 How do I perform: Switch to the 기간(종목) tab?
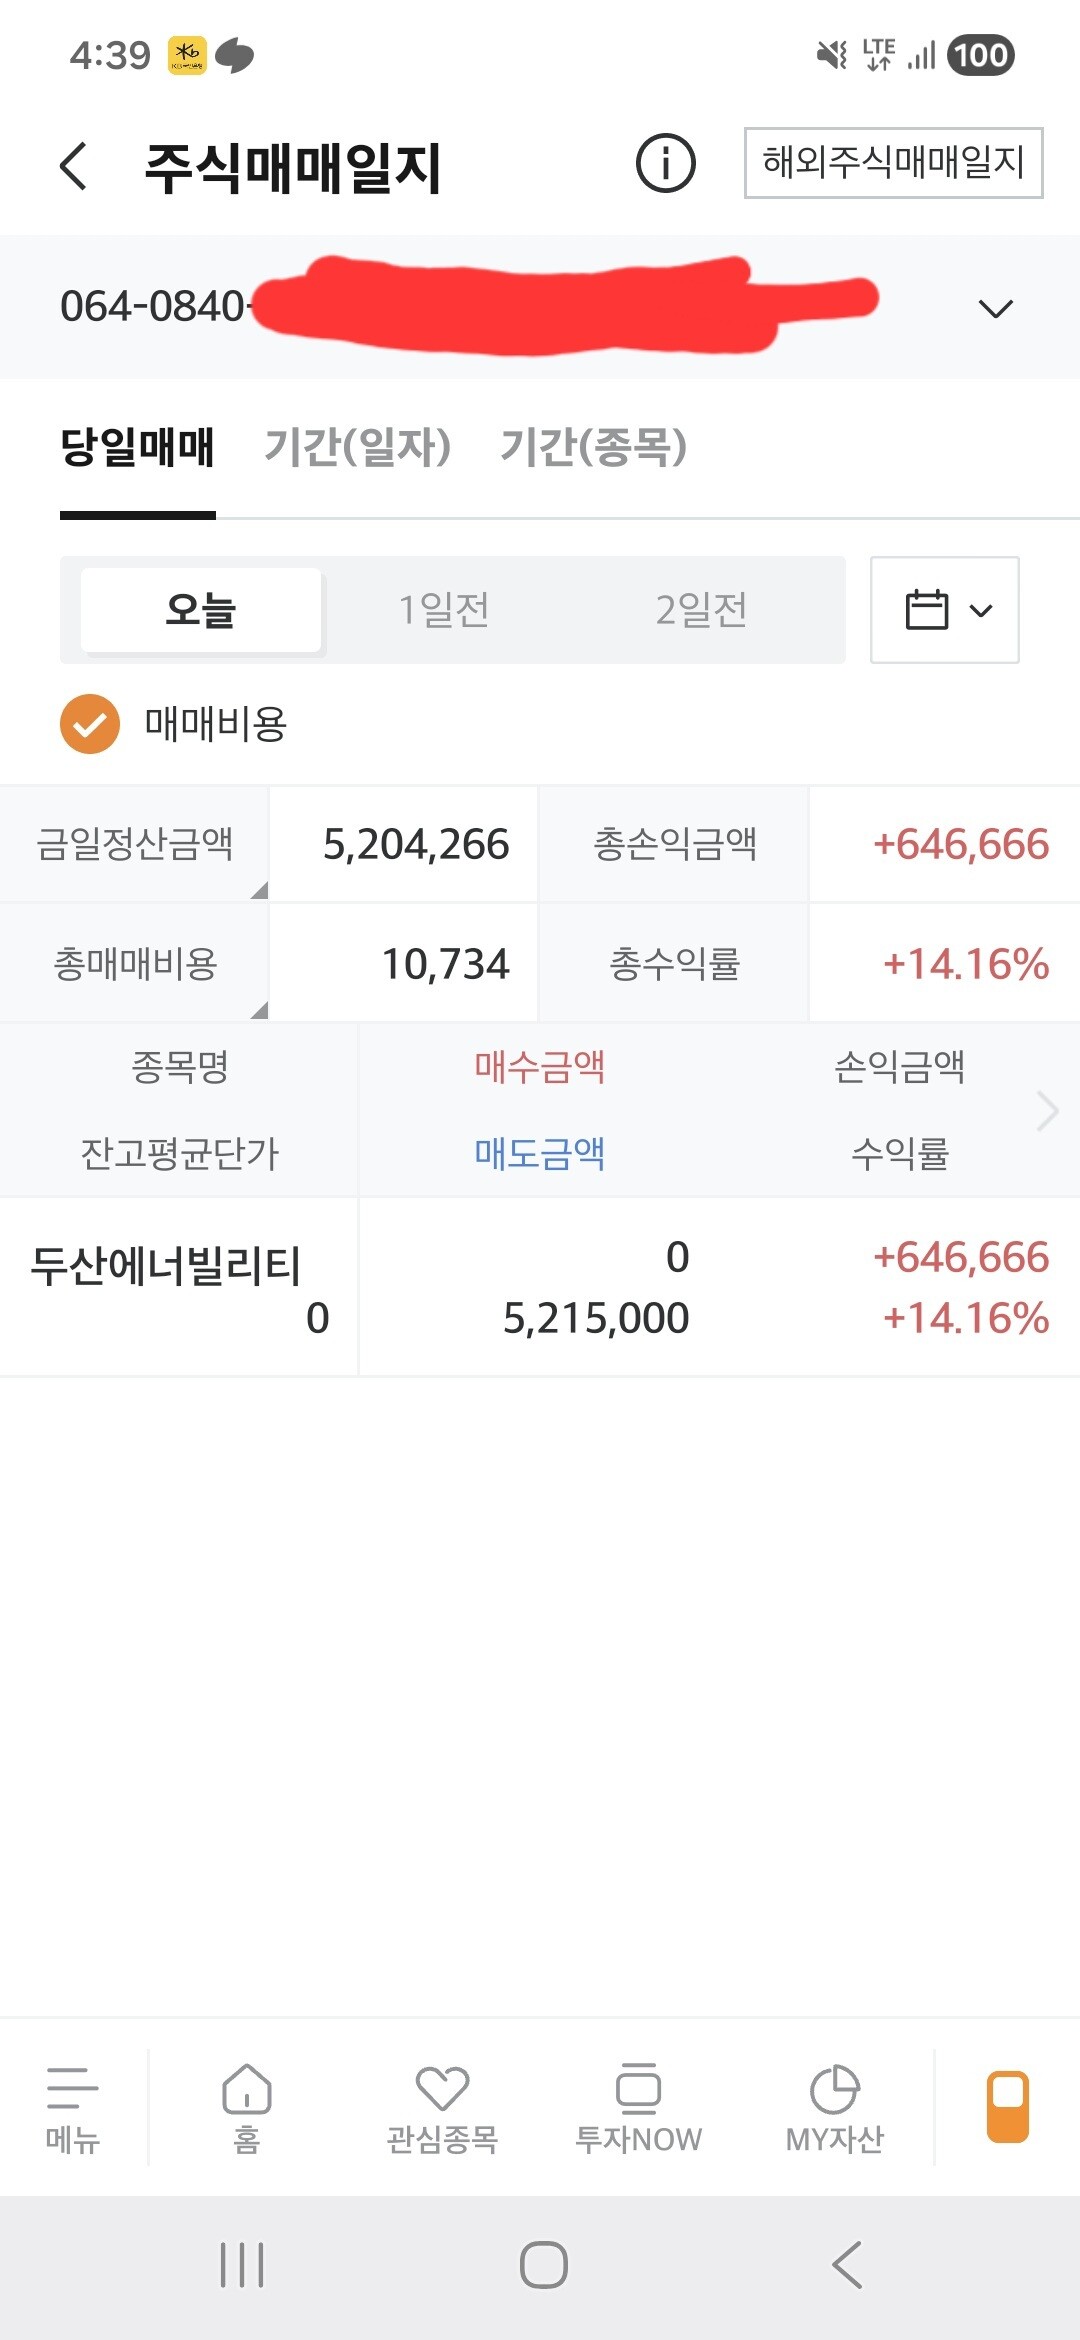(x=593, y=446)
